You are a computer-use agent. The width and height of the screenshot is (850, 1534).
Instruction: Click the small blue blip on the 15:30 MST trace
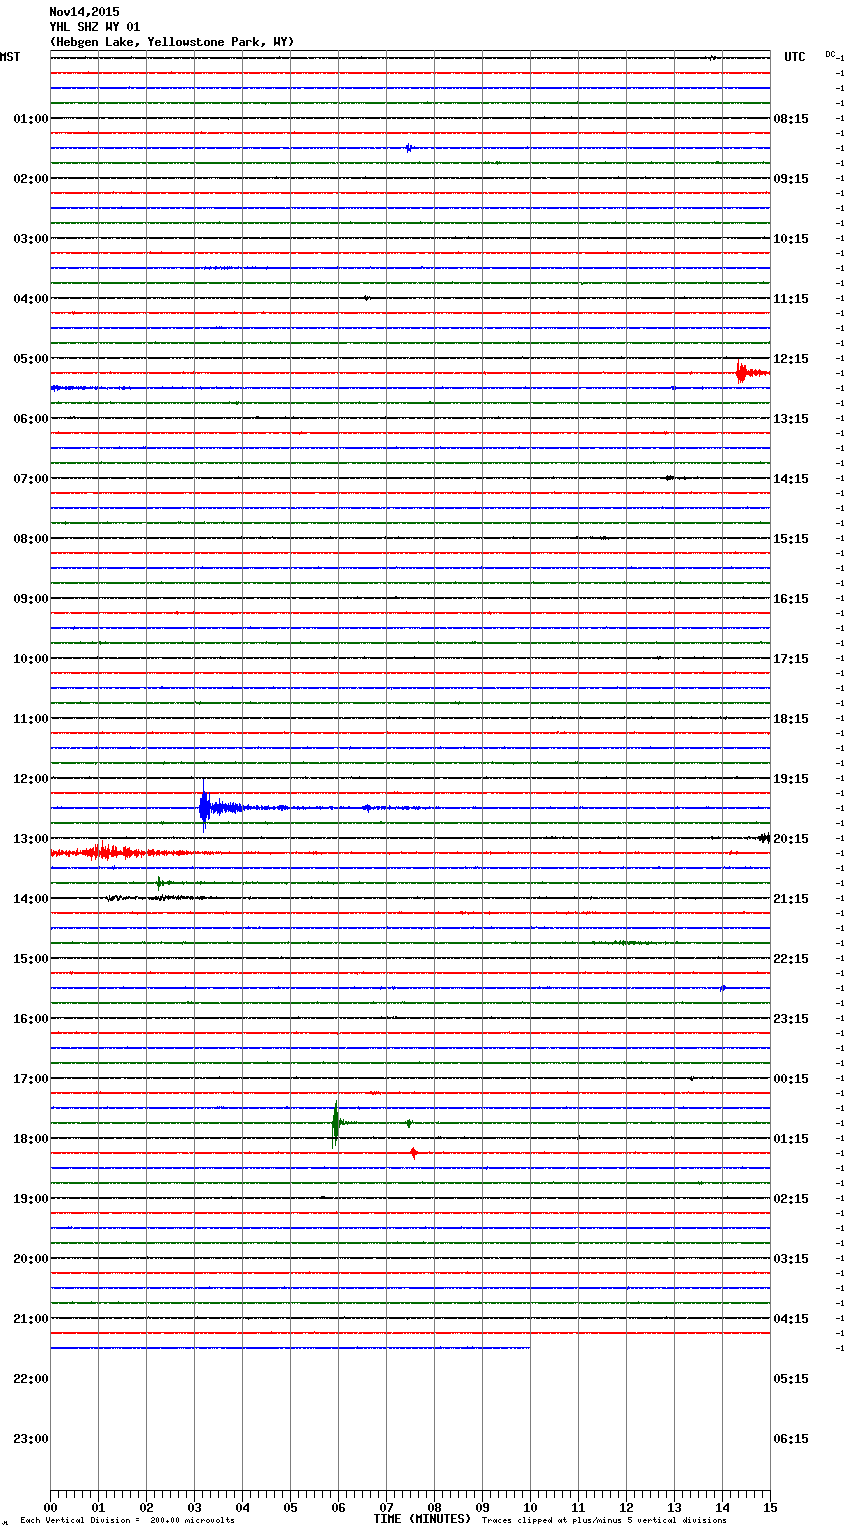pos(723,988)
